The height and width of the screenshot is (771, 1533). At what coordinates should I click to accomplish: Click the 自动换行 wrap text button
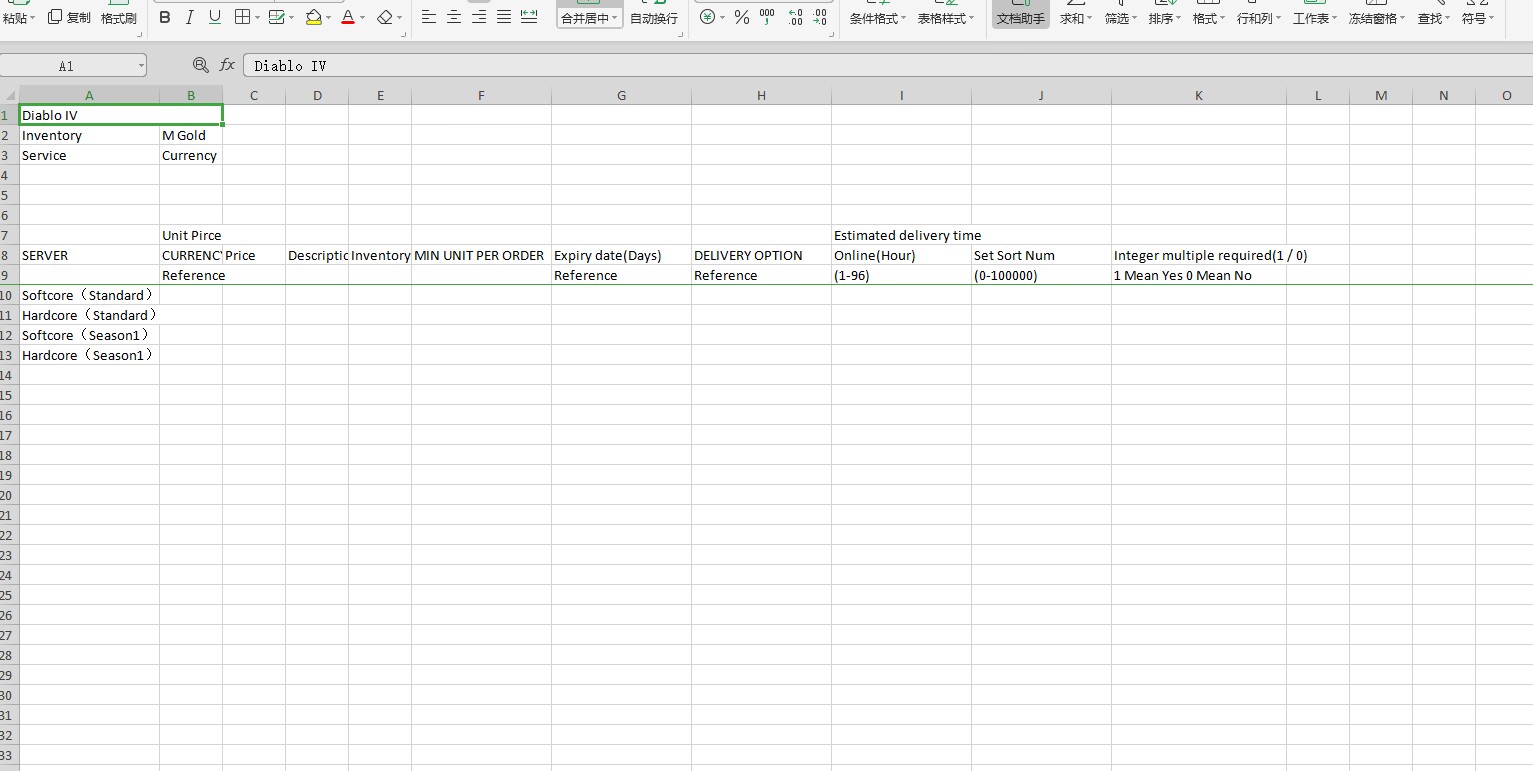654,18
